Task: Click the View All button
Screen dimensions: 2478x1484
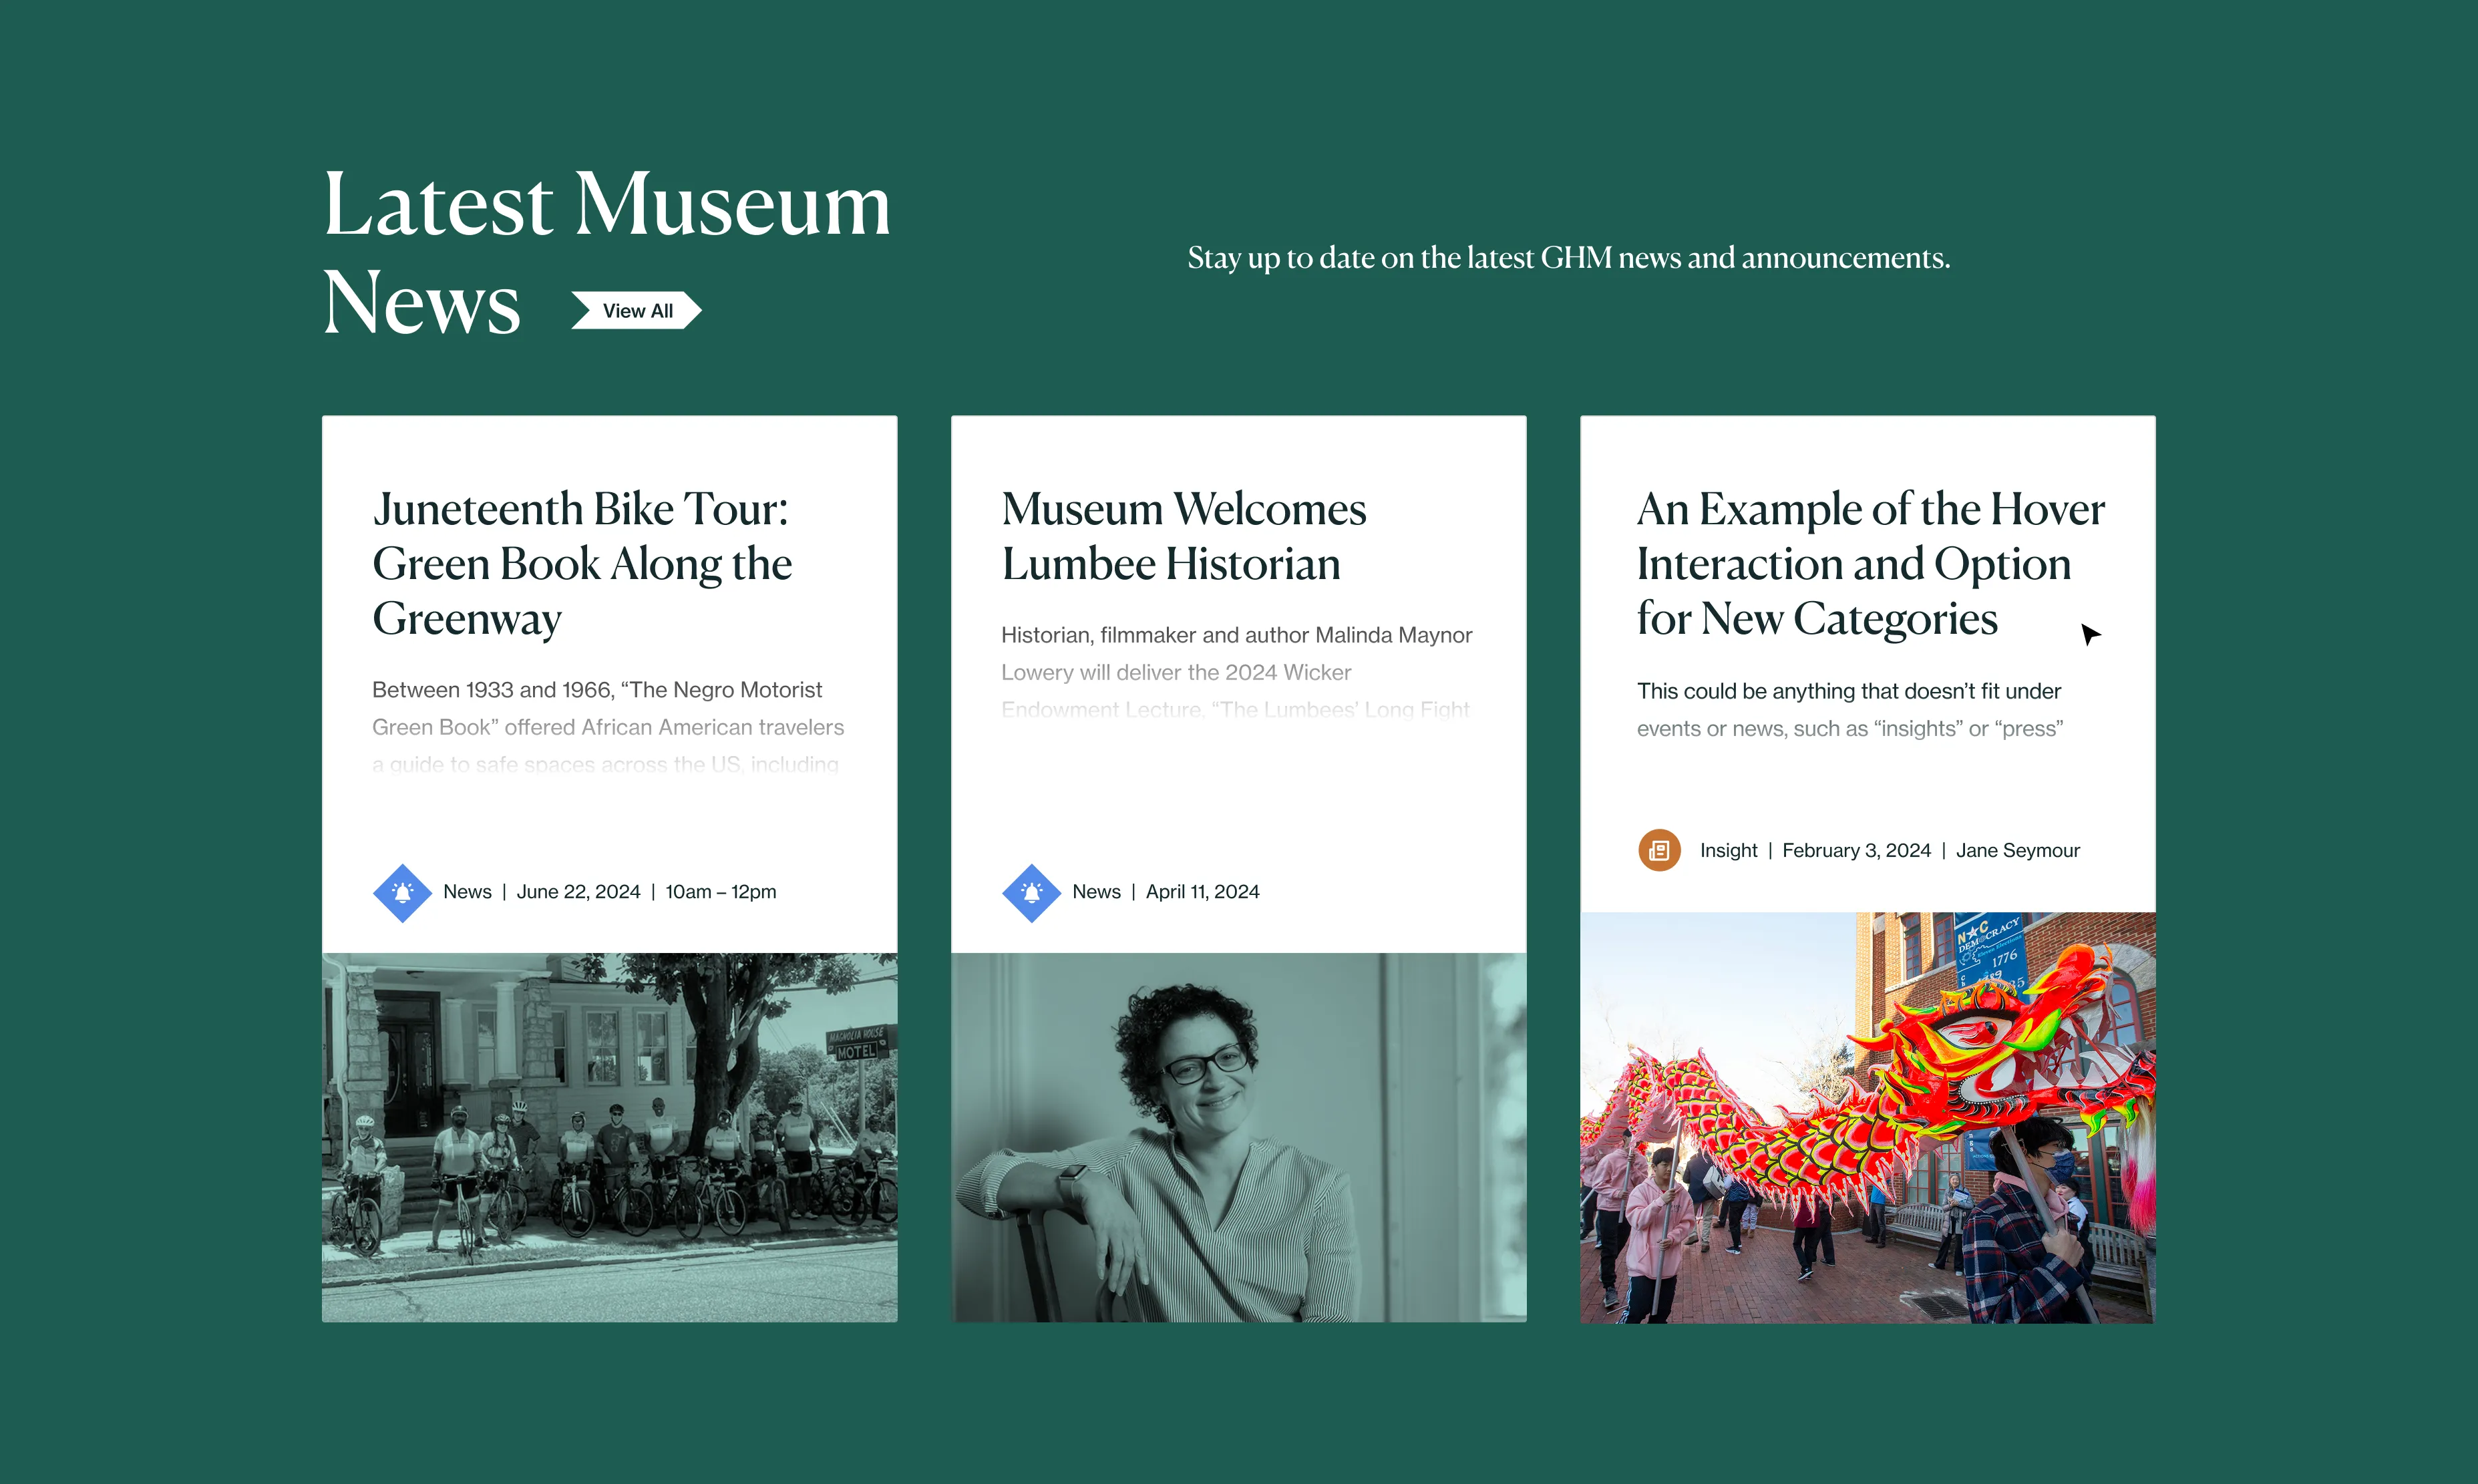Action: tap(637, 311)
